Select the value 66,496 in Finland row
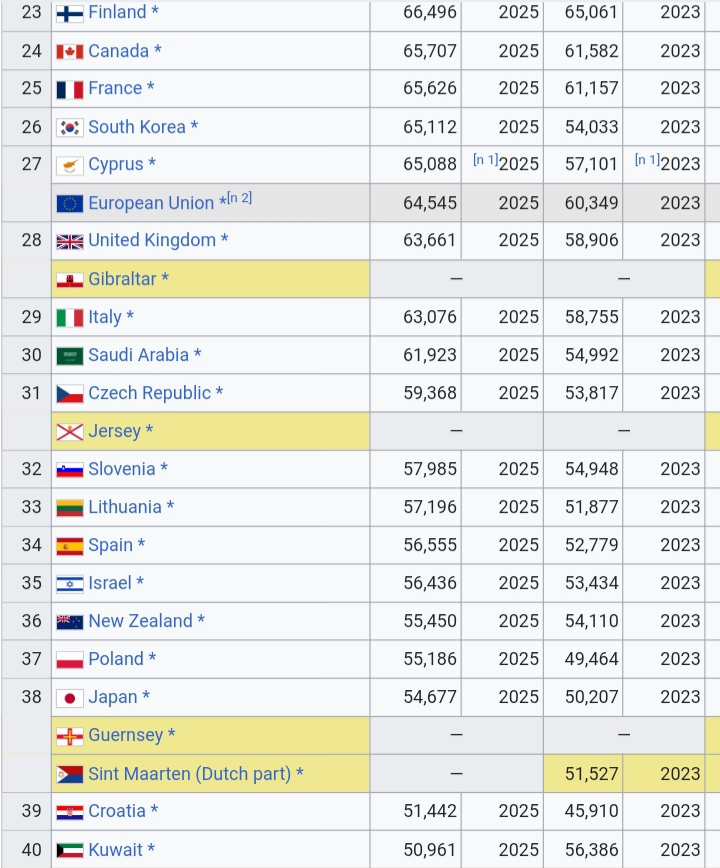Screen dimensions: 720x868 coord(430,12)
